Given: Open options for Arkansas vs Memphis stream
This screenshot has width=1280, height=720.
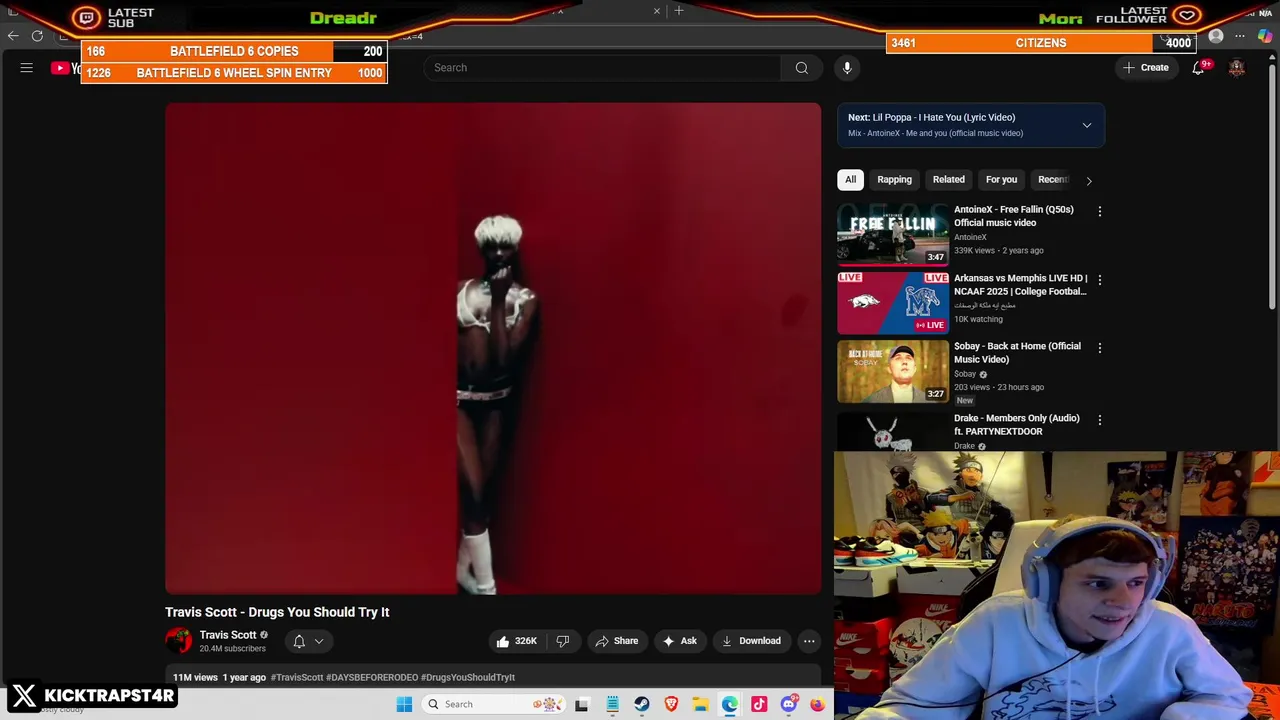Looking at the screenshot, I should tap(1100, 279).
